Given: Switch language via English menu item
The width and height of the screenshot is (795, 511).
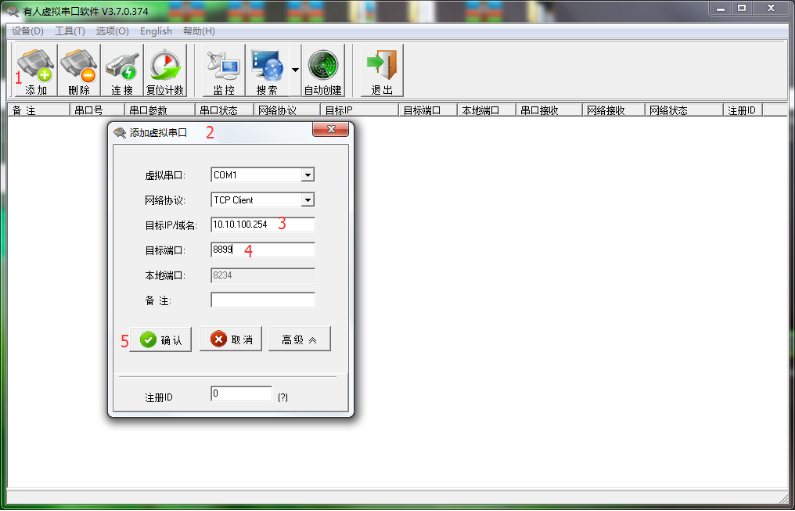Looking at the screenshot, I should 156,31.
